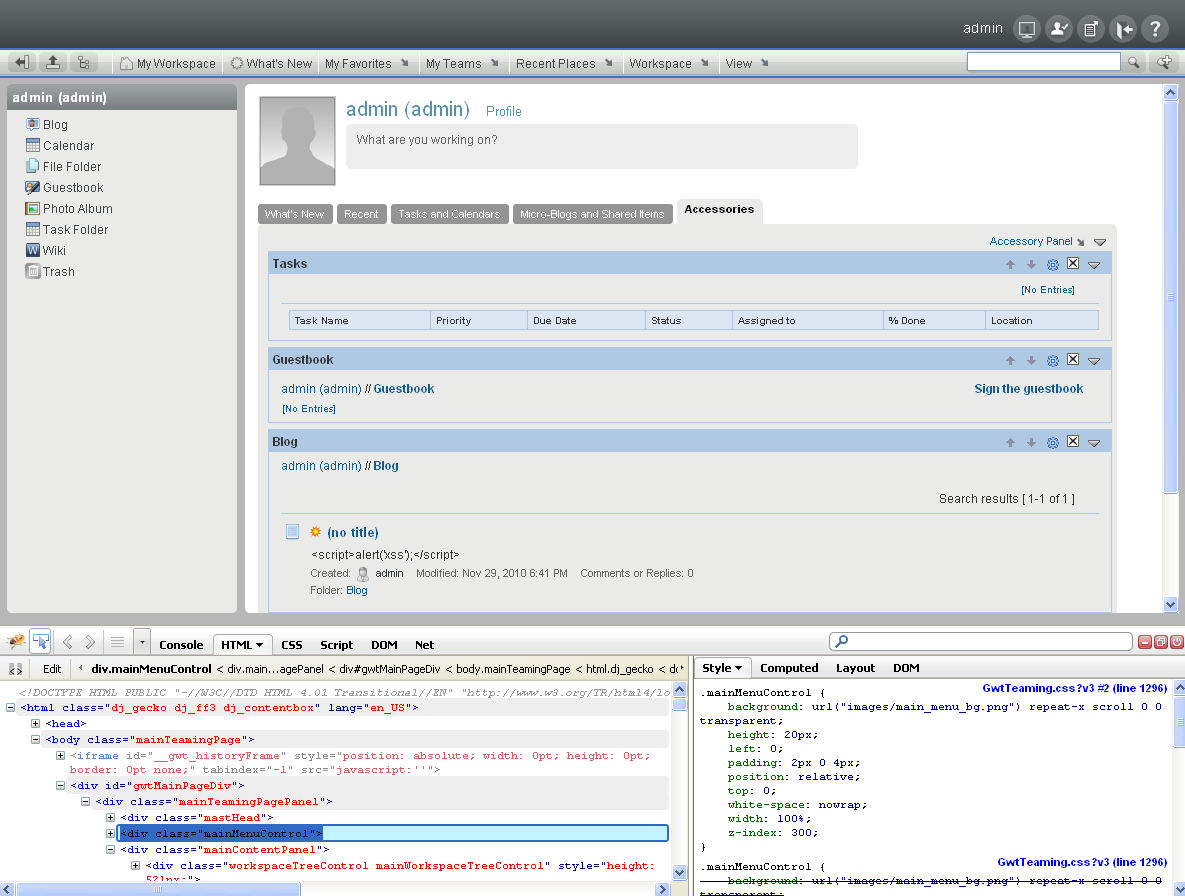
Task: Click the Sign the guestbook link
Action: pos(1028,389)
